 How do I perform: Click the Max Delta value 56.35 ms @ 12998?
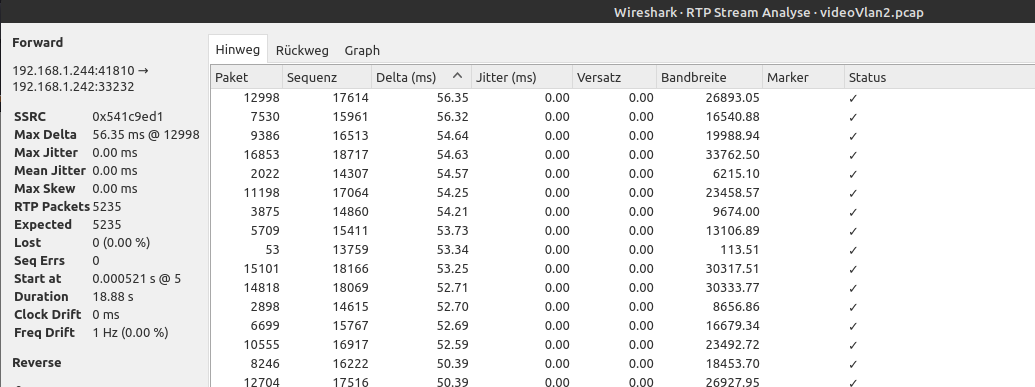coord(146,135)
